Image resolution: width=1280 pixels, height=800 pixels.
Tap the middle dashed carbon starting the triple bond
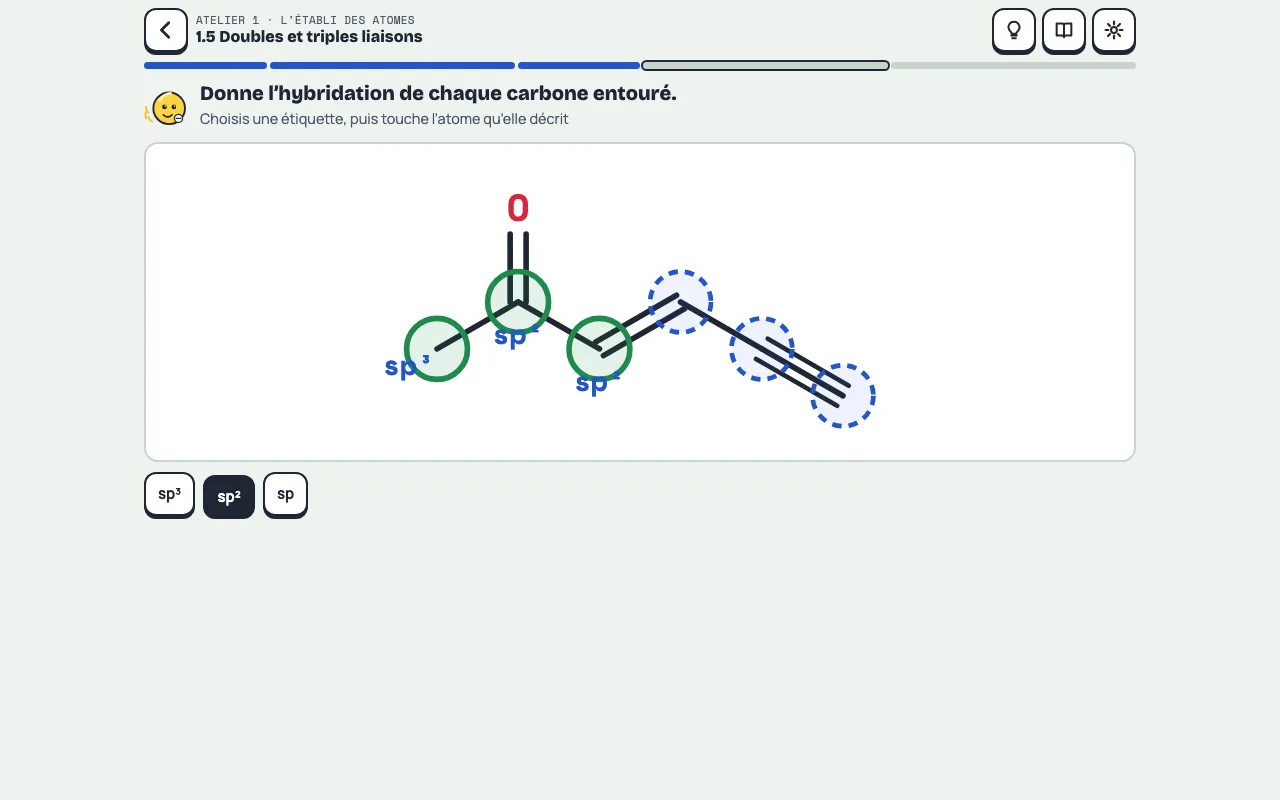(762, 349)
